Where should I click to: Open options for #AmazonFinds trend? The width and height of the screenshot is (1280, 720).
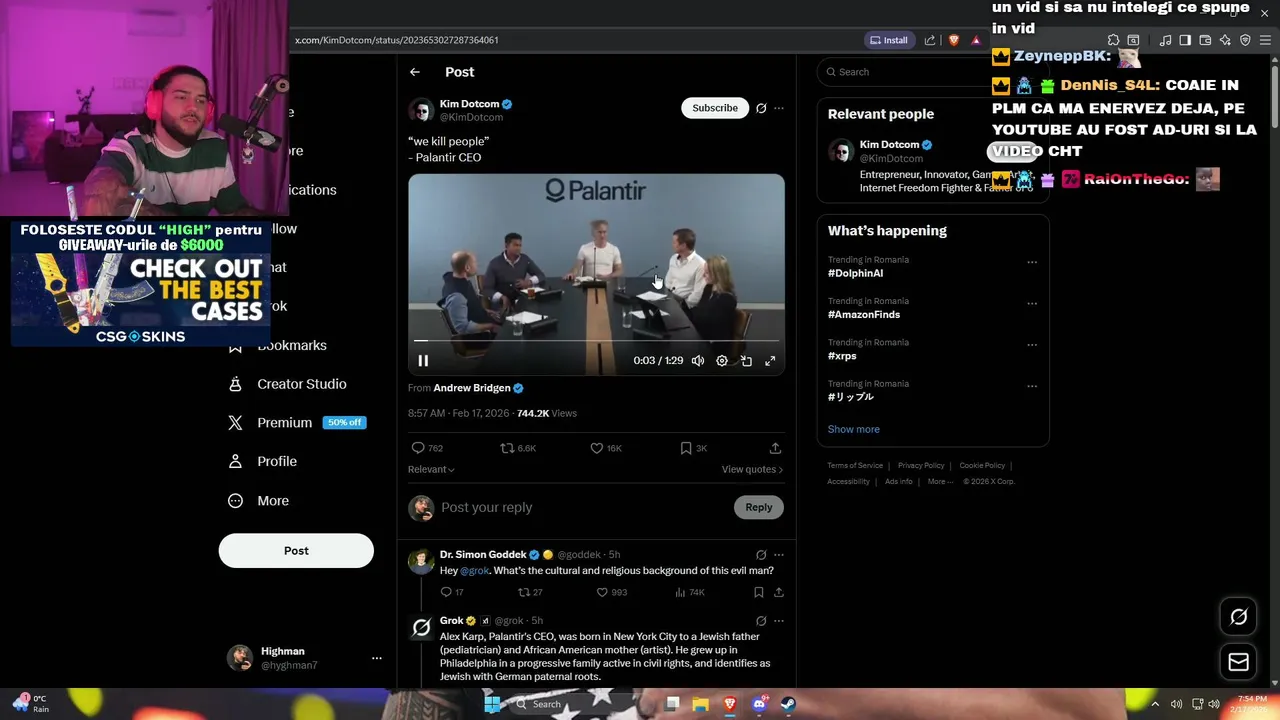1032,304
